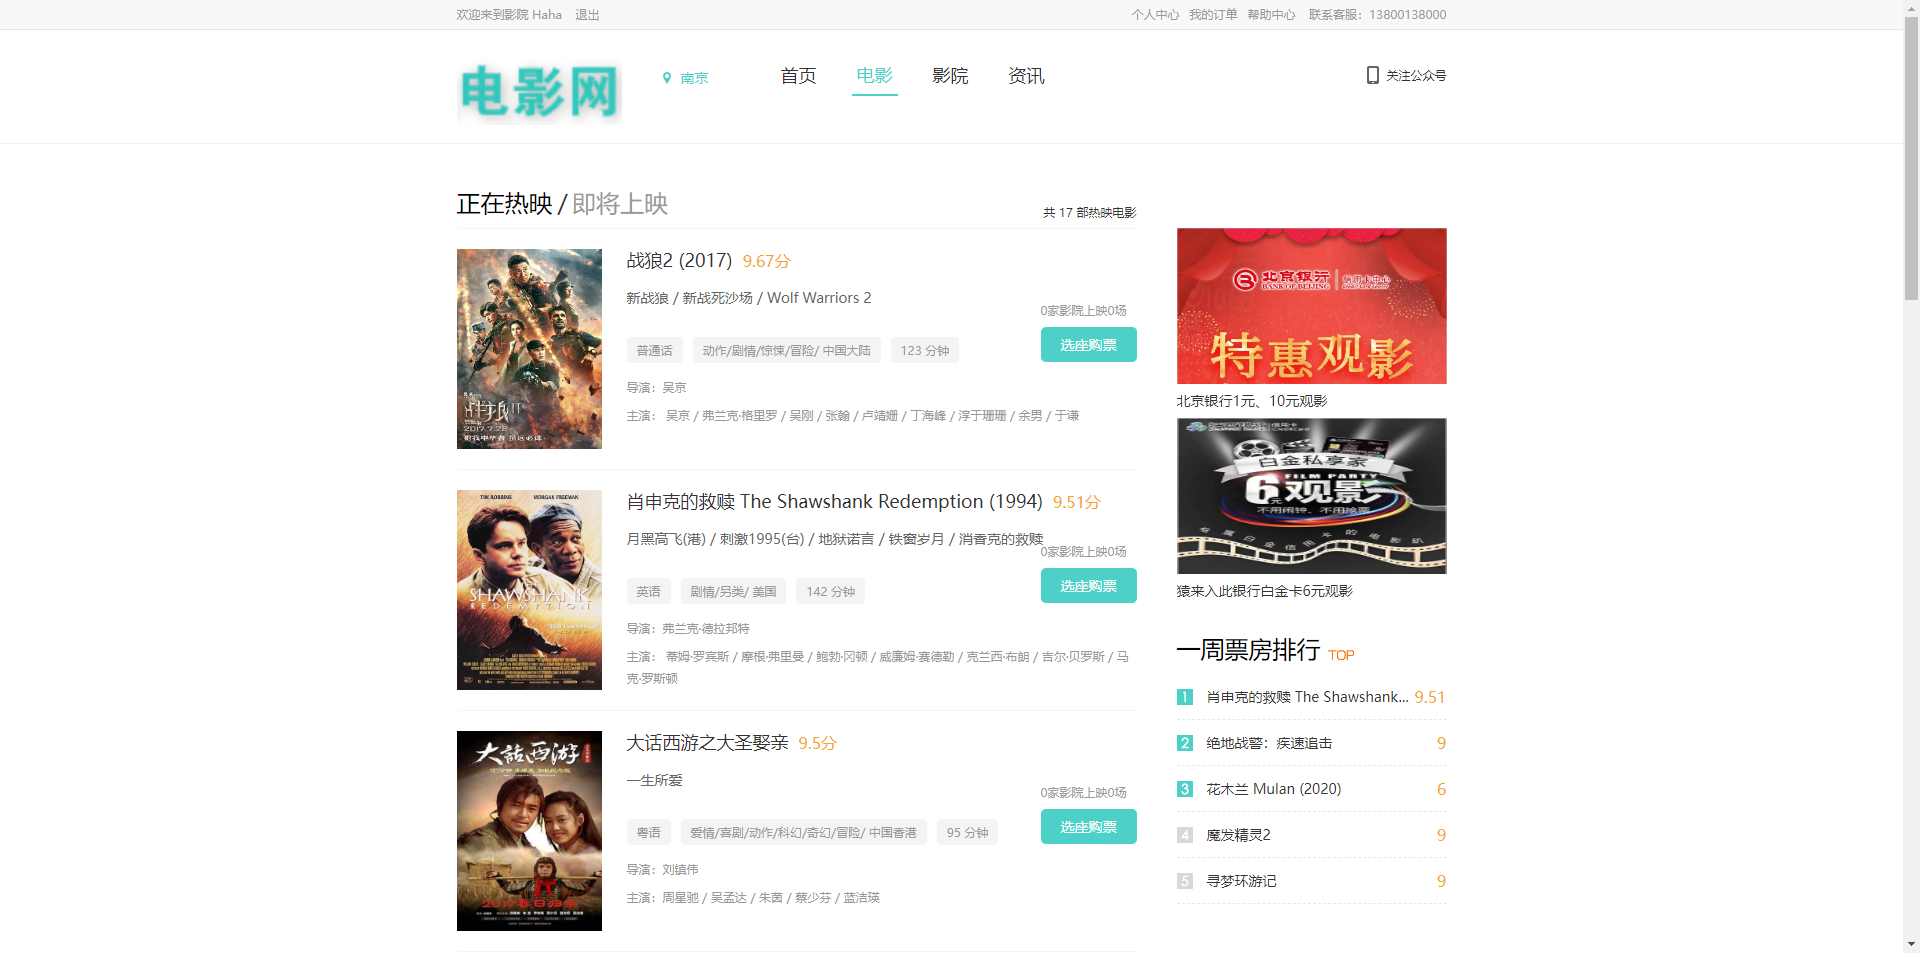1920x953 pixels.
Task: Click the phone icon next to 关注公众号
Action: 1373,75
